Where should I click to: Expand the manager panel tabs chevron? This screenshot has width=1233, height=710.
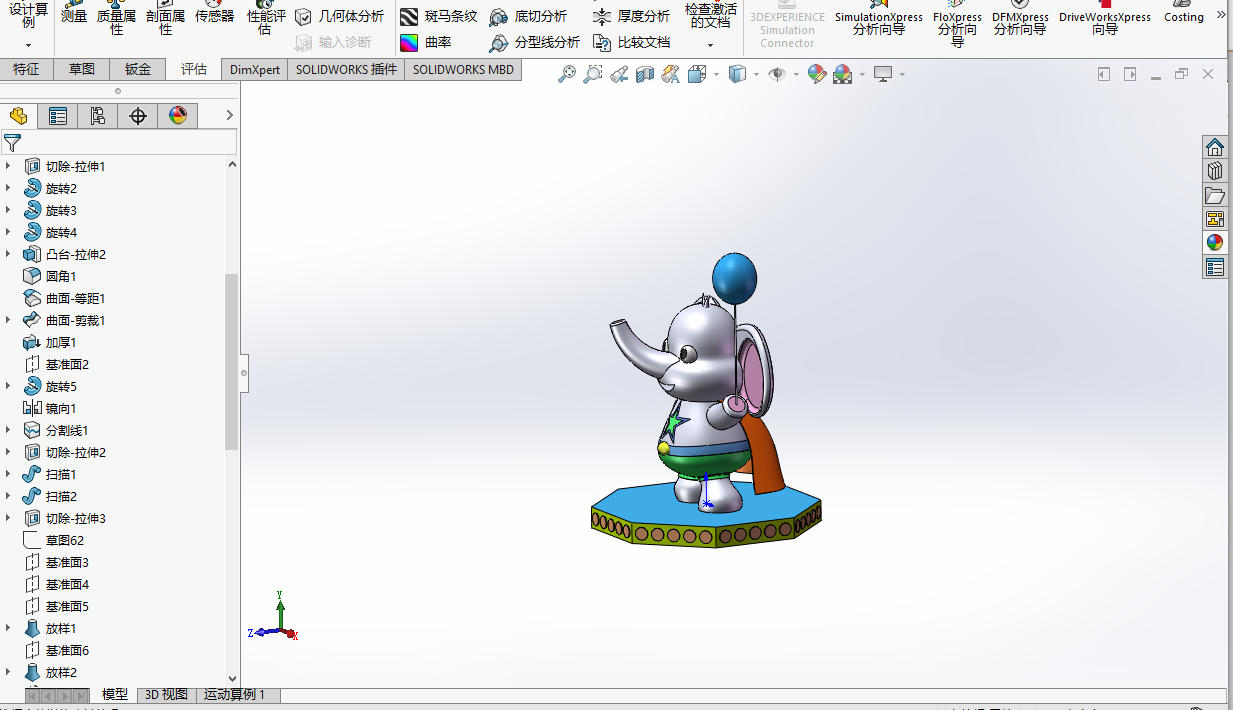click(x=229, y=116)
